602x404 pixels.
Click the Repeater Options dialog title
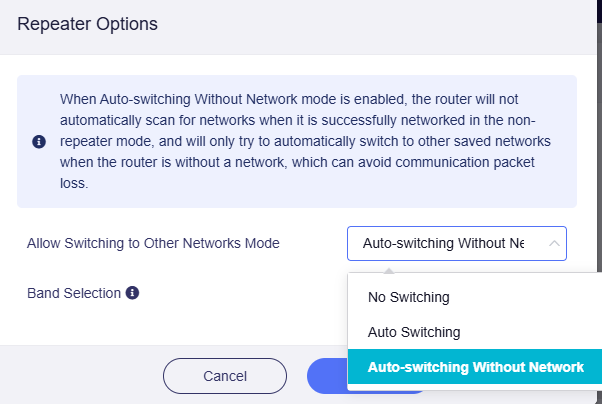[88, 24]
